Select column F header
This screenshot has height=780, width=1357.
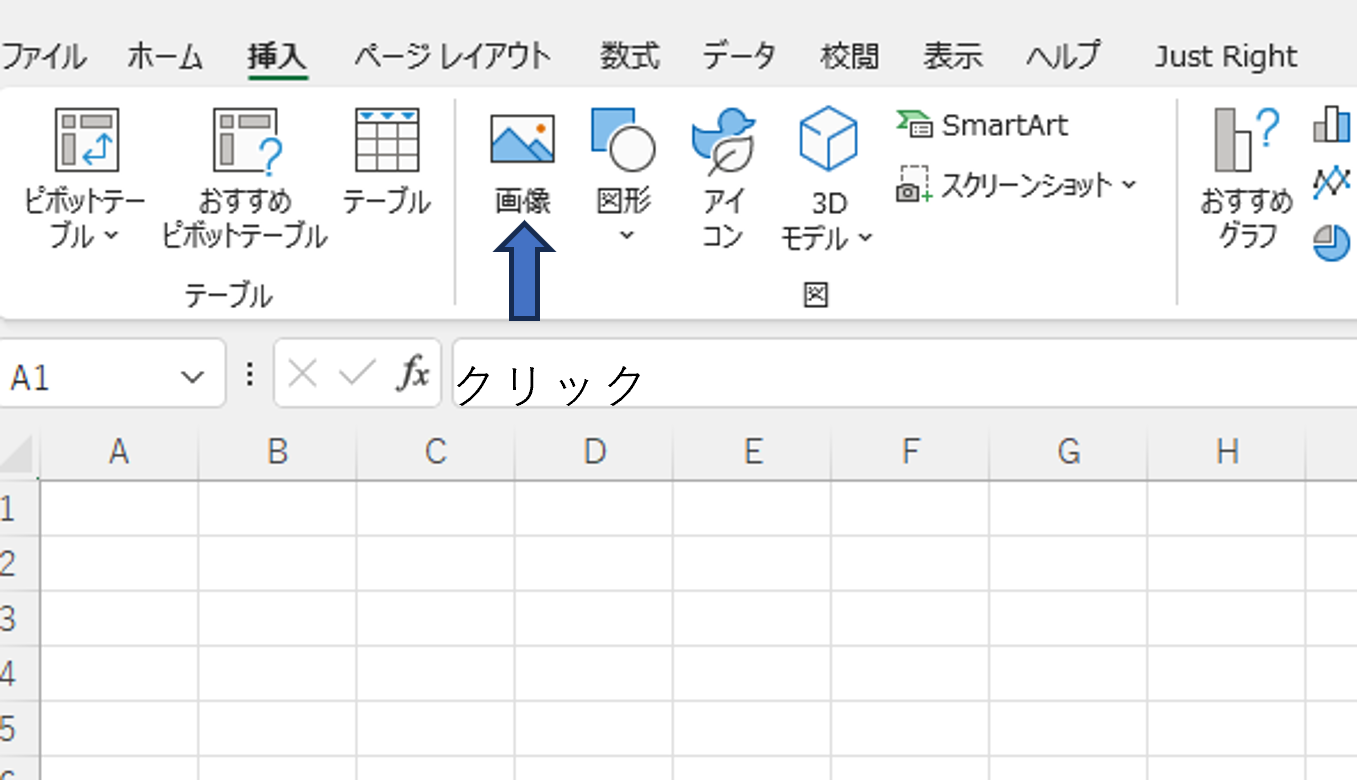[910, 453]
